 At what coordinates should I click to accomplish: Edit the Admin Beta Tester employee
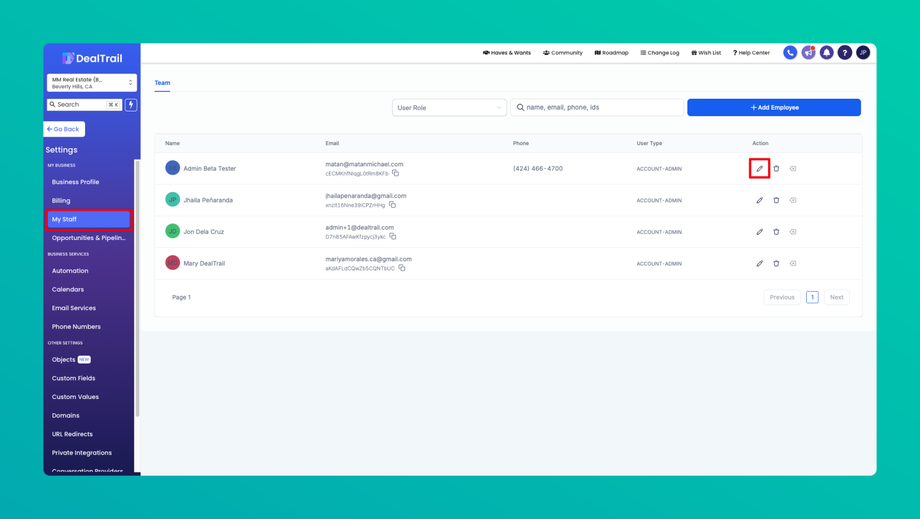(x=759, y=169)
